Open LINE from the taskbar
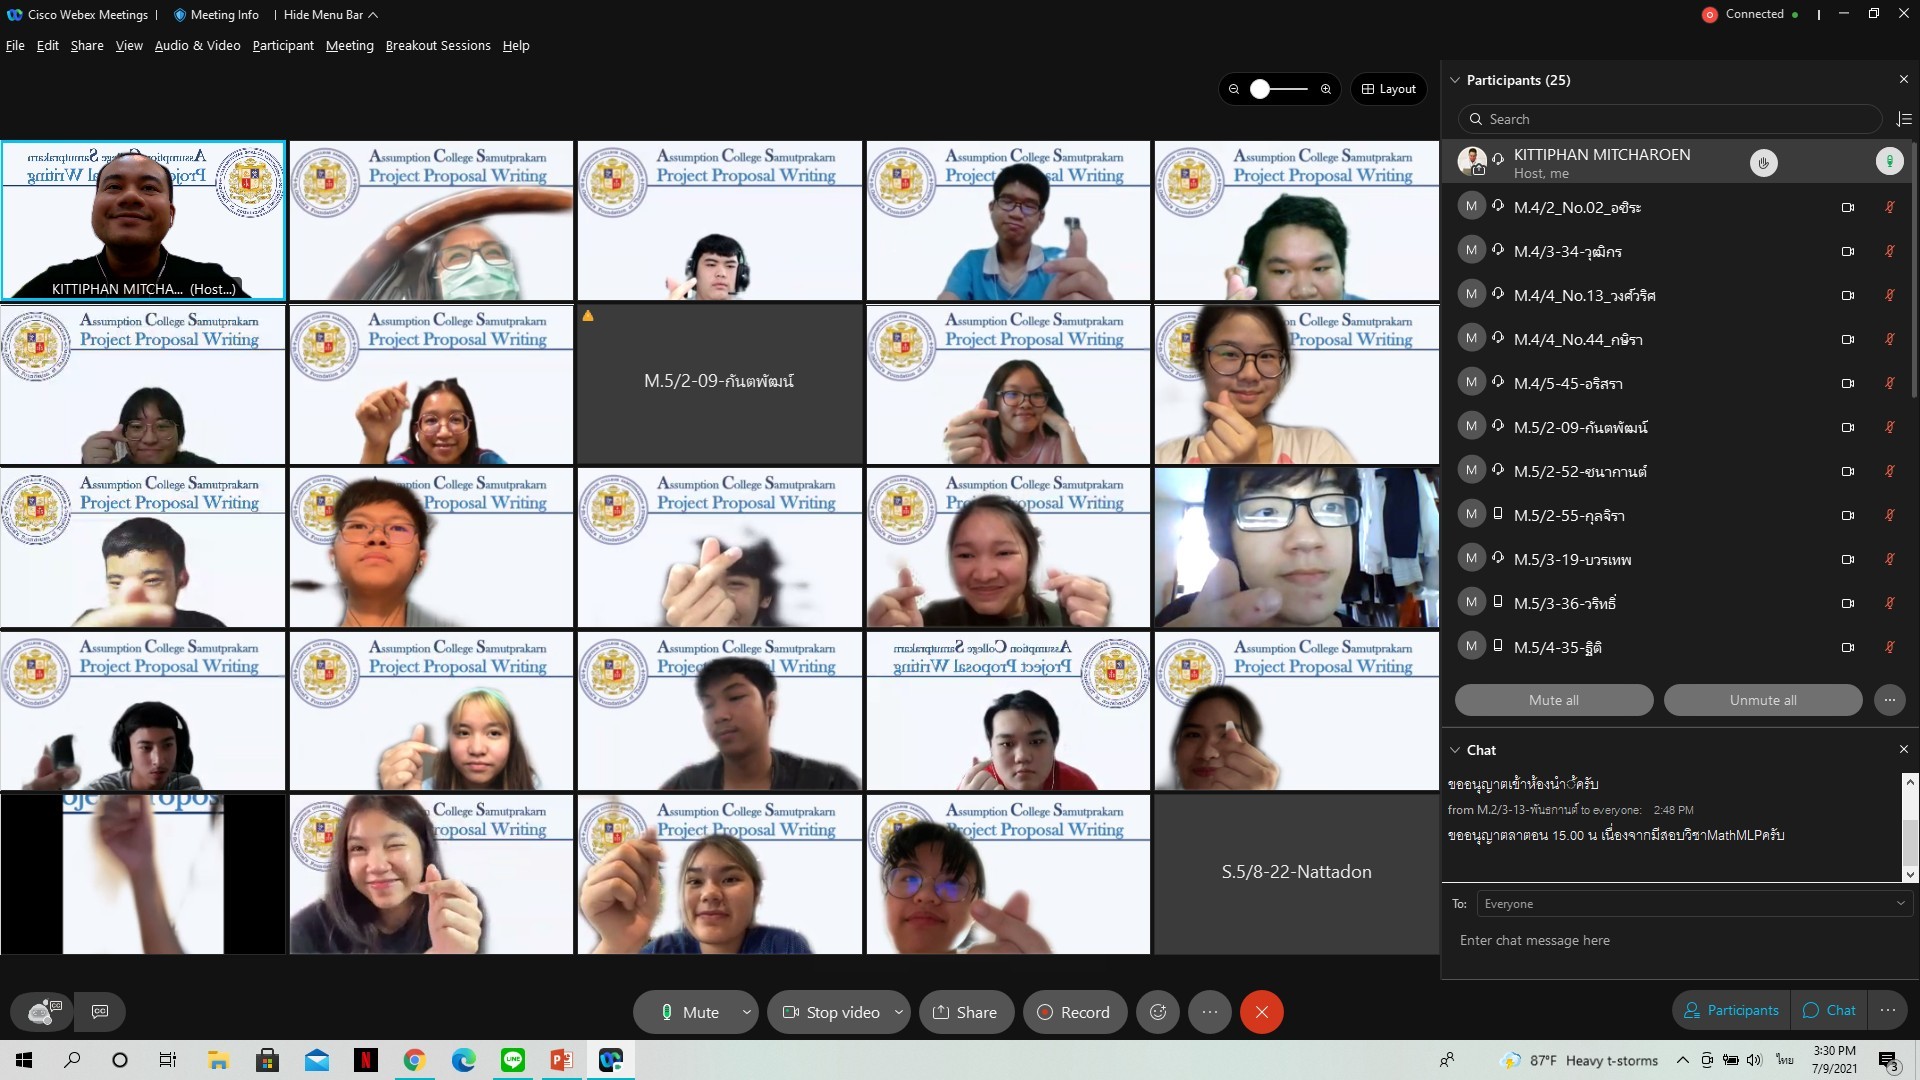This screenshot has height=1080, width=1920. coord(513,1060)
